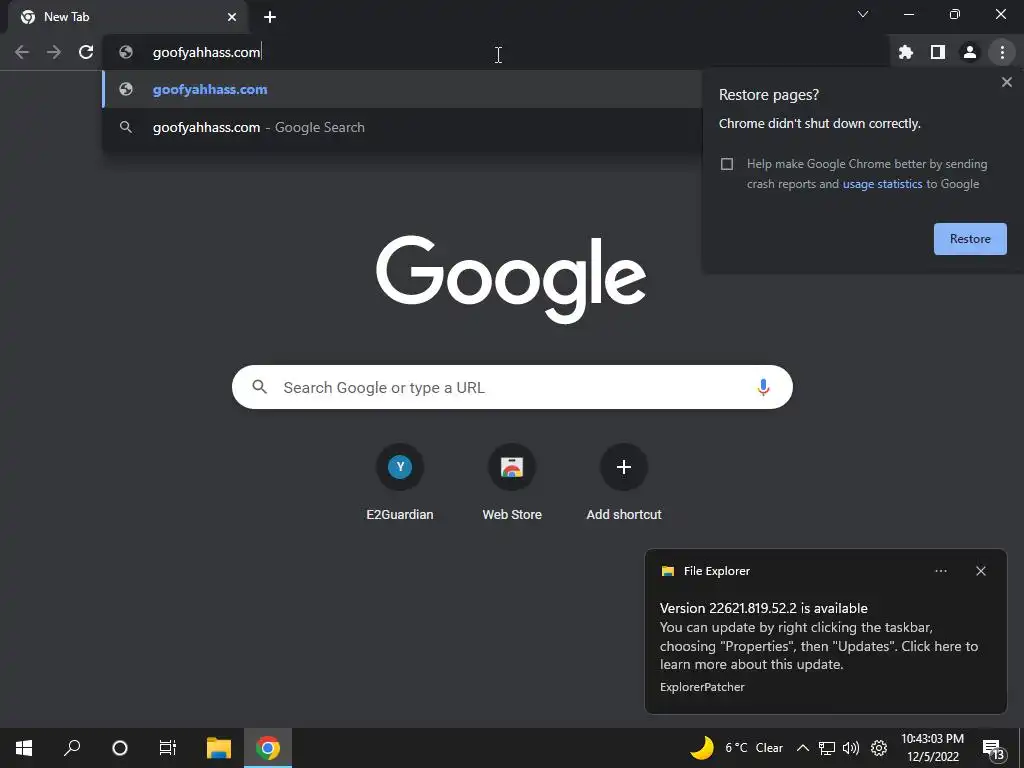Start voice search with microphone icon
Image resolution: width=1024 pixels, height=768 pixels.
pos(763,387)
